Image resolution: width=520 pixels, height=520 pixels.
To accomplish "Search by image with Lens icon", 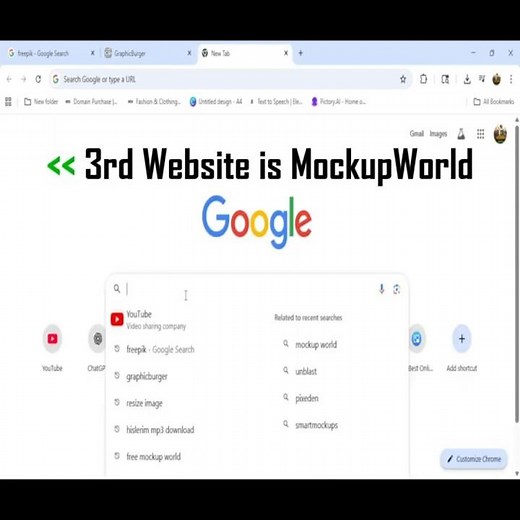I will [x=396, y=289].
